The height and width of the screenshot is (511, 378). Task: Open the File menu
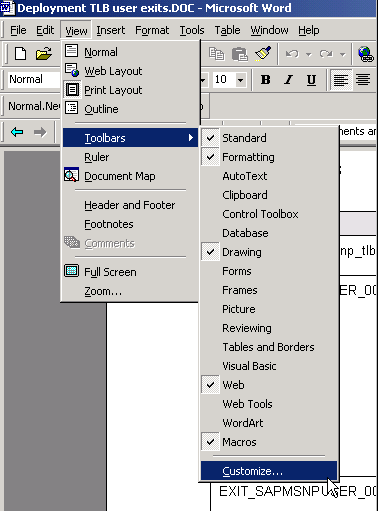click(18, 30)
